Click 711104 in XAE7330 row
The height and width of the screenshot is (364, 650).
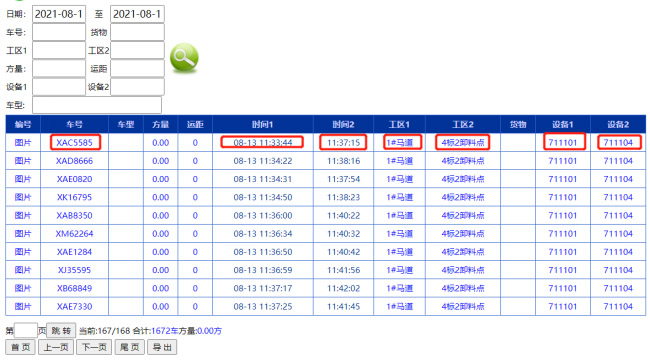(x=618, y=307)
